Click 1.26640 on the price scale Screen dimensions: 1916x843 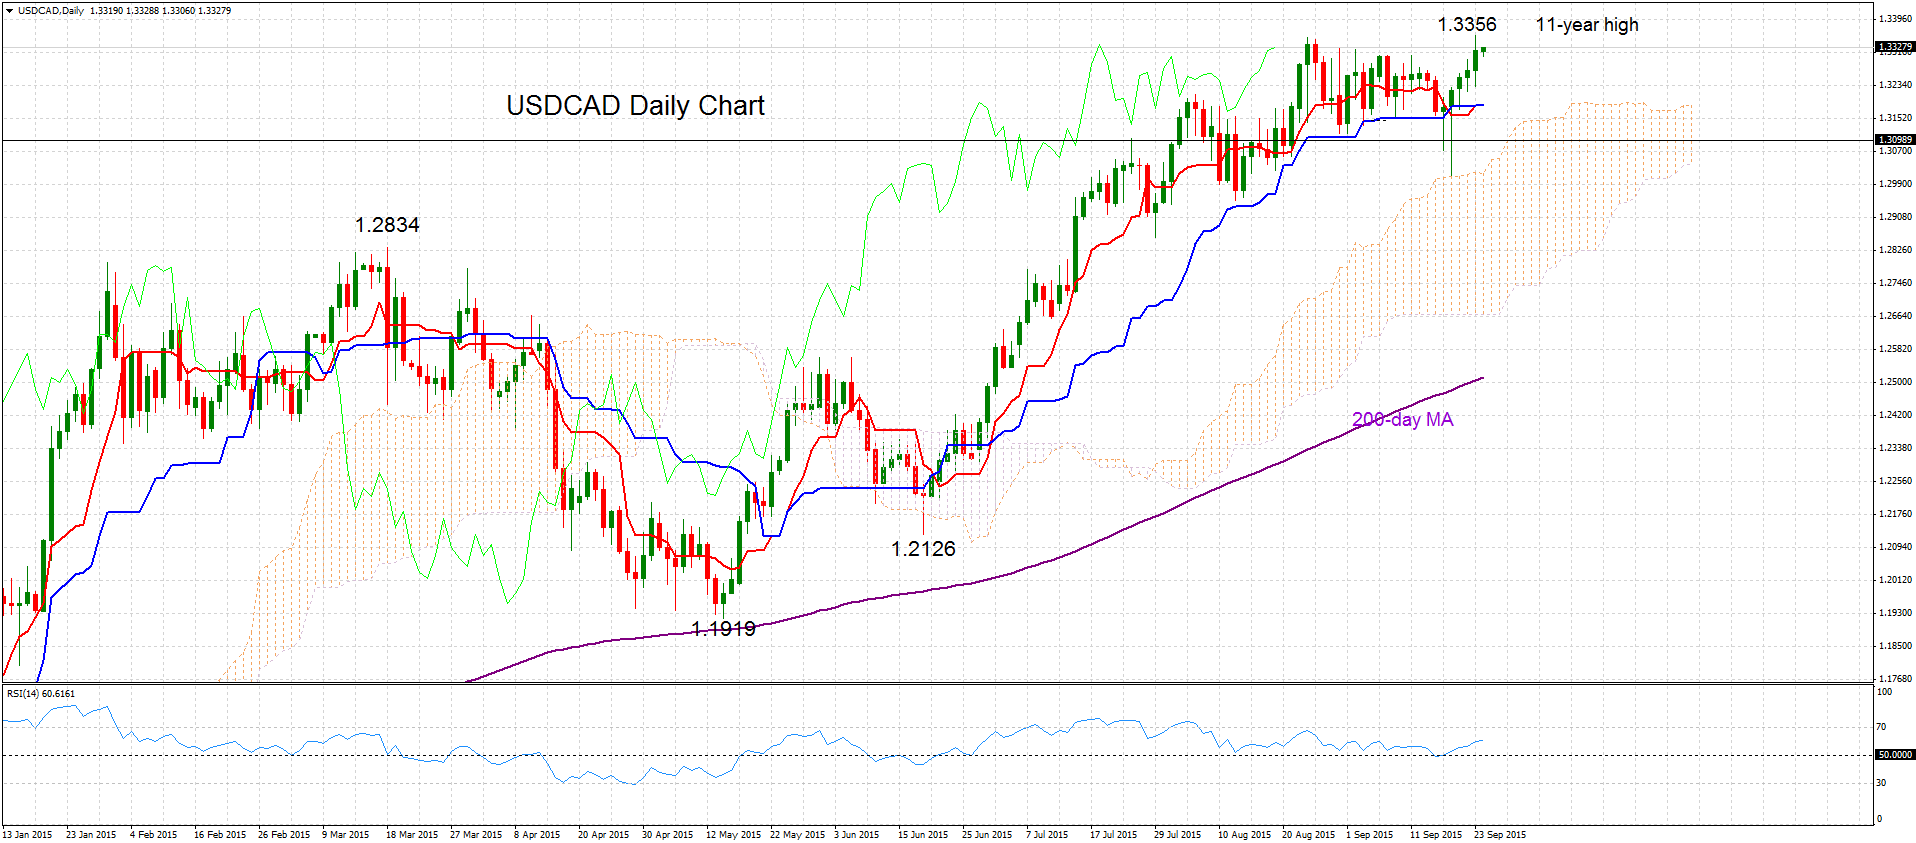click(x=1895, y=316)
